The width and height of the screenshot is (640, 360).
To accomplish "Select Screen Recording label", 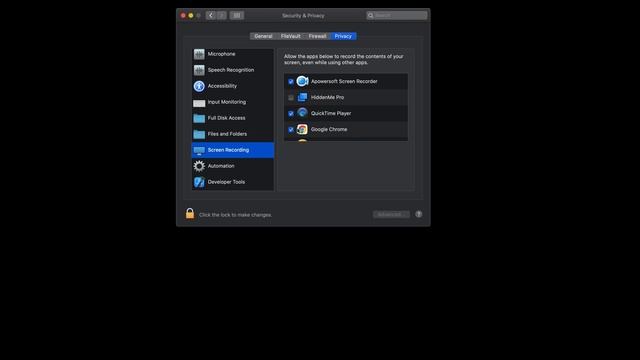I will (x=228, y=150).
